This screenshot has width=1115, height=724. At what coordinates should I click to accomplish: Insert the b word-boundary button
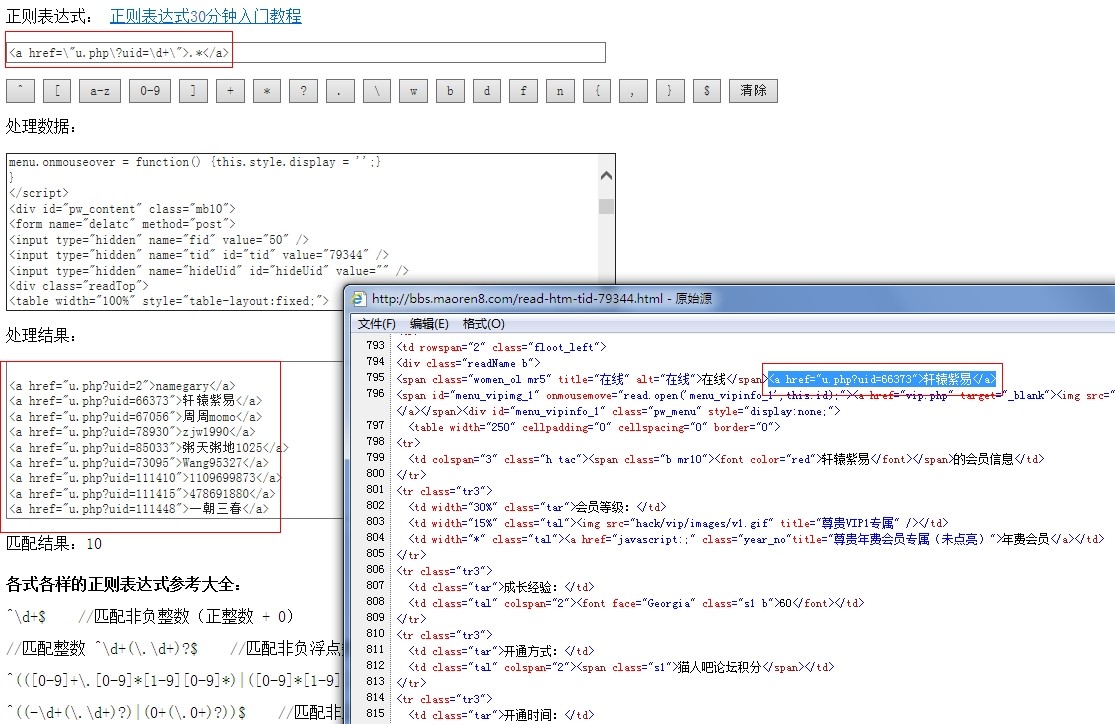click(x=450, y=91)
